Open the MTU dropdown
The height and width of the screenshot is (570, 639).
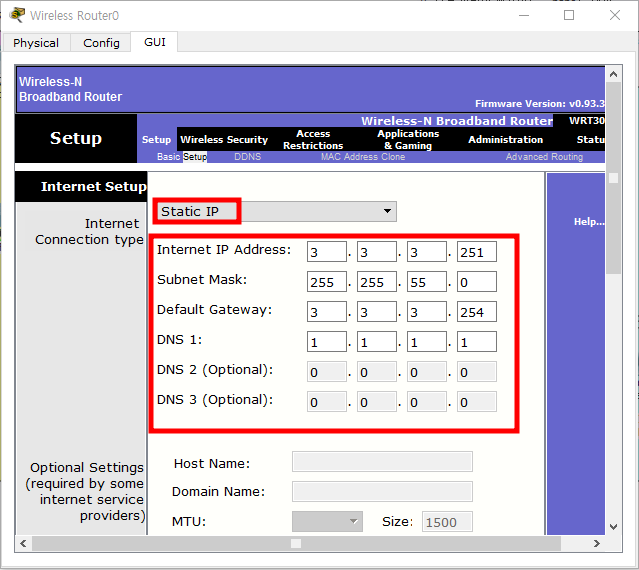[x=327, y=522]
